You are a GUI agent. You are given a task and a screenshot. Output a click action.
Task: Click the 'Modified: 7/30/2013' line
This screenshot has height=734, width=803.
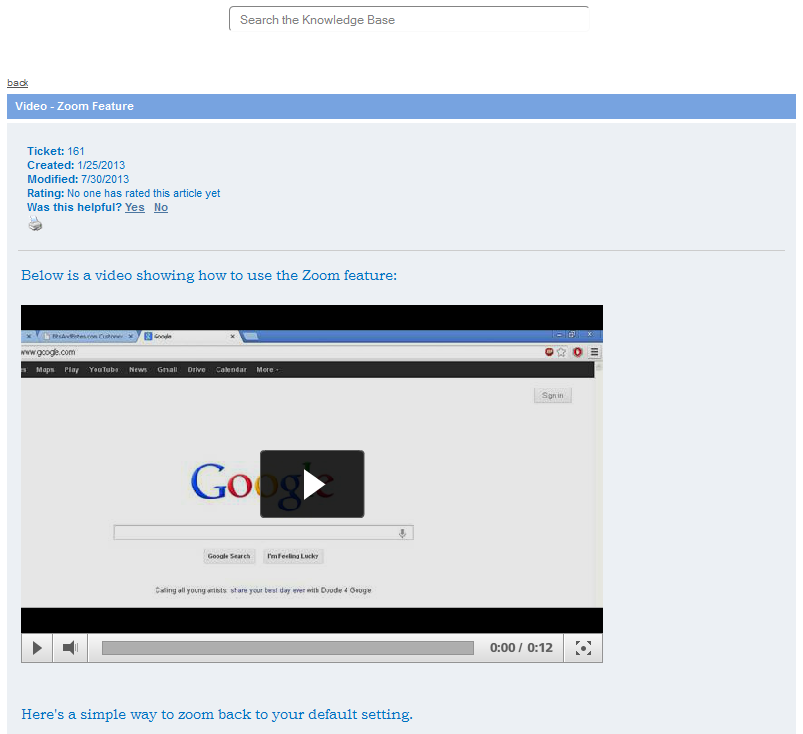coord(78,179)
